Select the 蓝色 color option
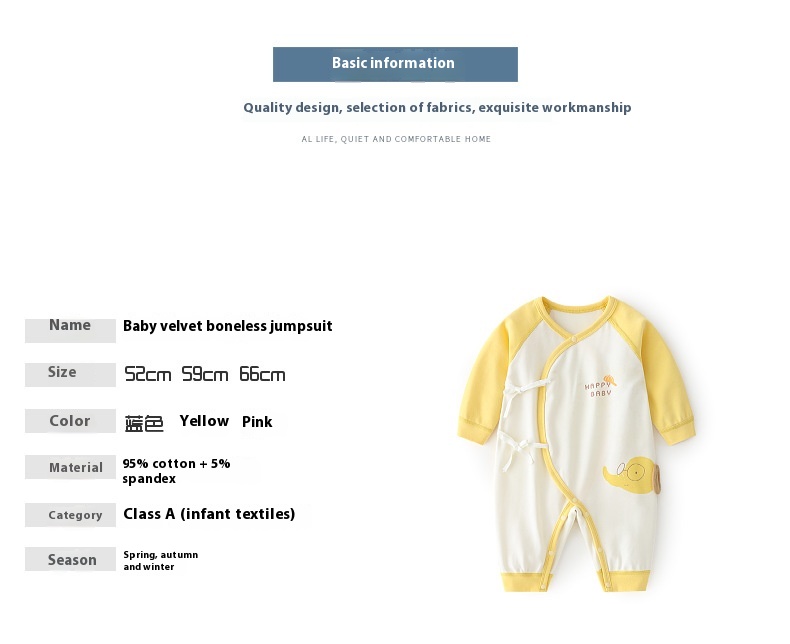The height and width of the screenshot is (644, 790). click(x=144, y=423)
